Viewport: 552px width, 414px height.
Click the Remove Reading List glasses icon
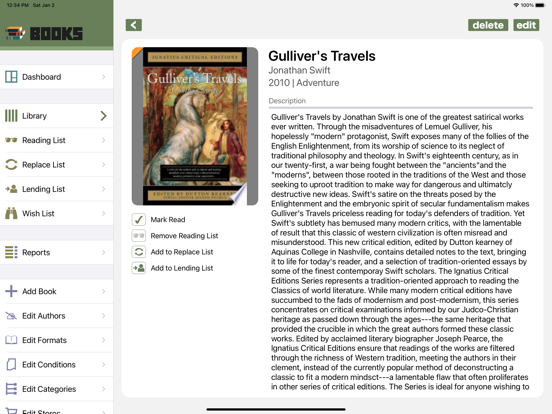coord(139,236)
